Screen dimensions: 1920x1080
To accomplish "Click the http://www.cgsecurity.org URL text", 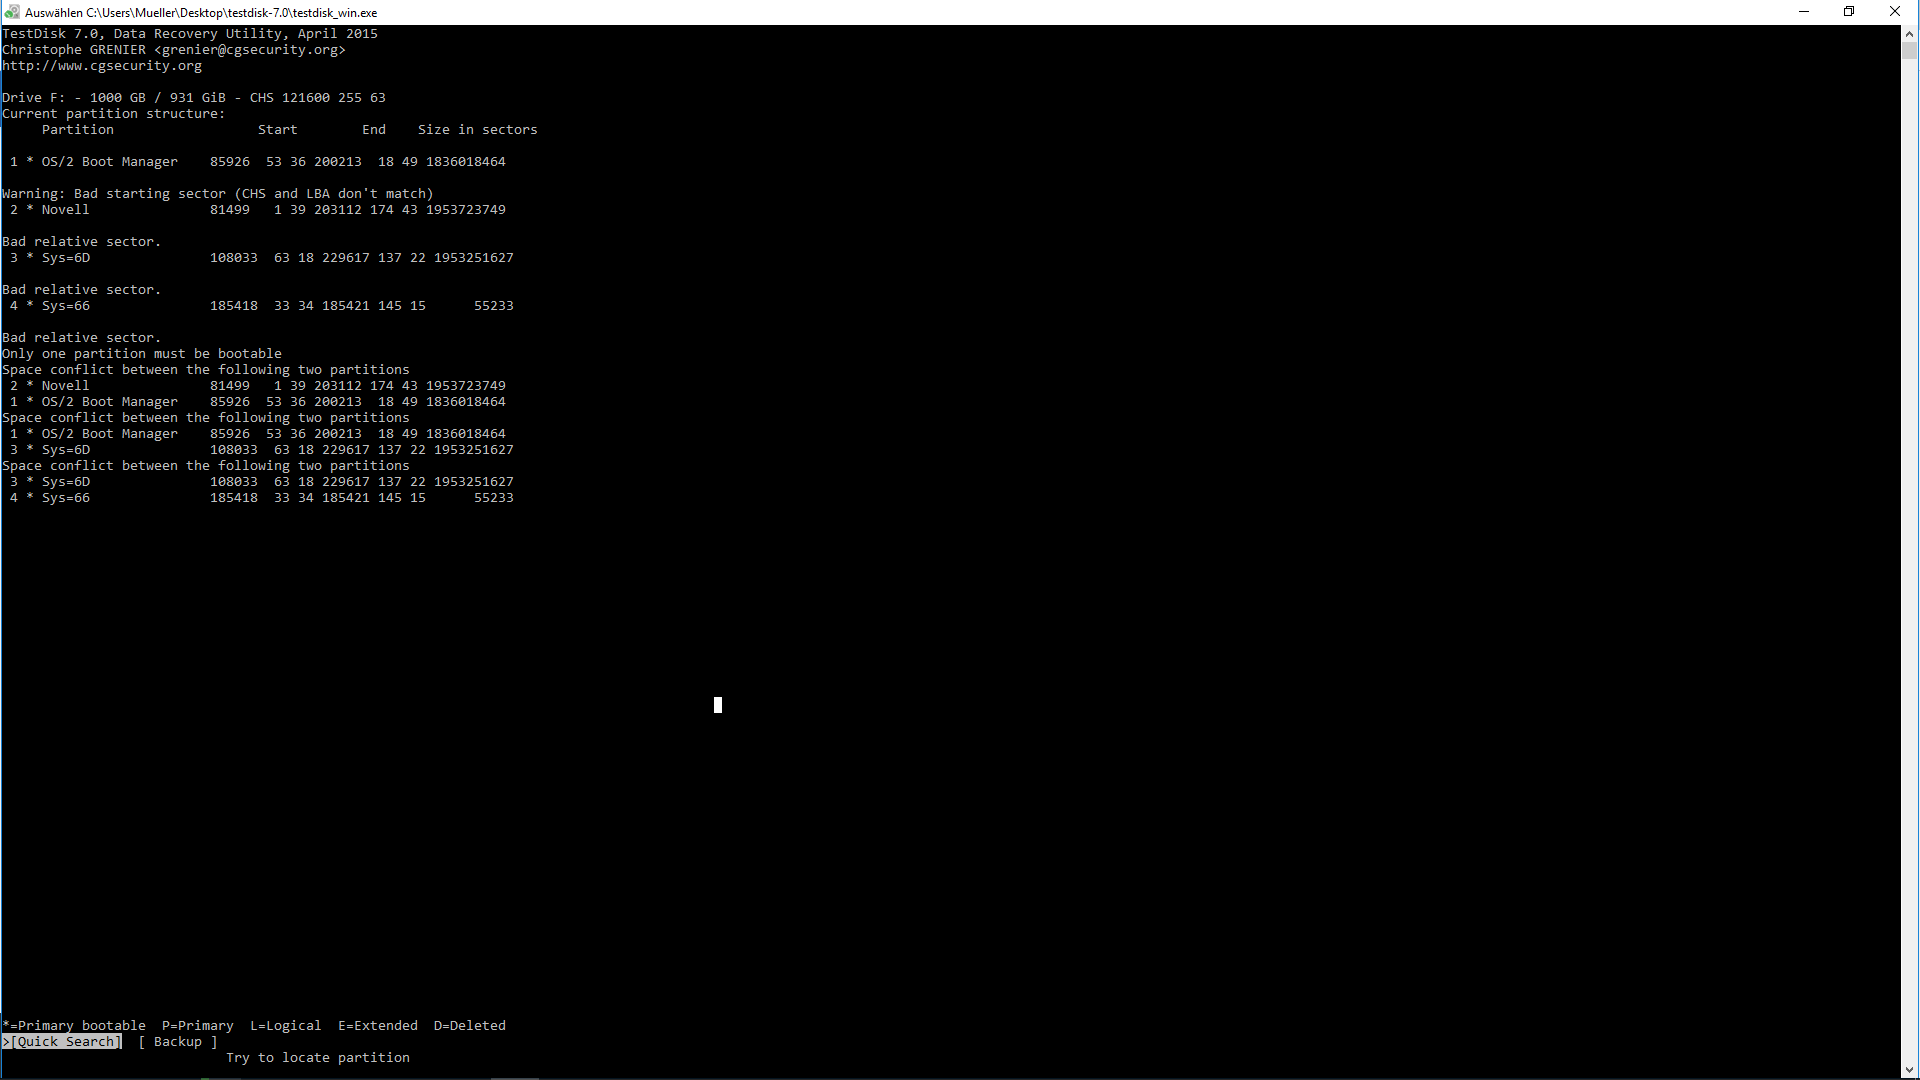I will click(102, 66).
